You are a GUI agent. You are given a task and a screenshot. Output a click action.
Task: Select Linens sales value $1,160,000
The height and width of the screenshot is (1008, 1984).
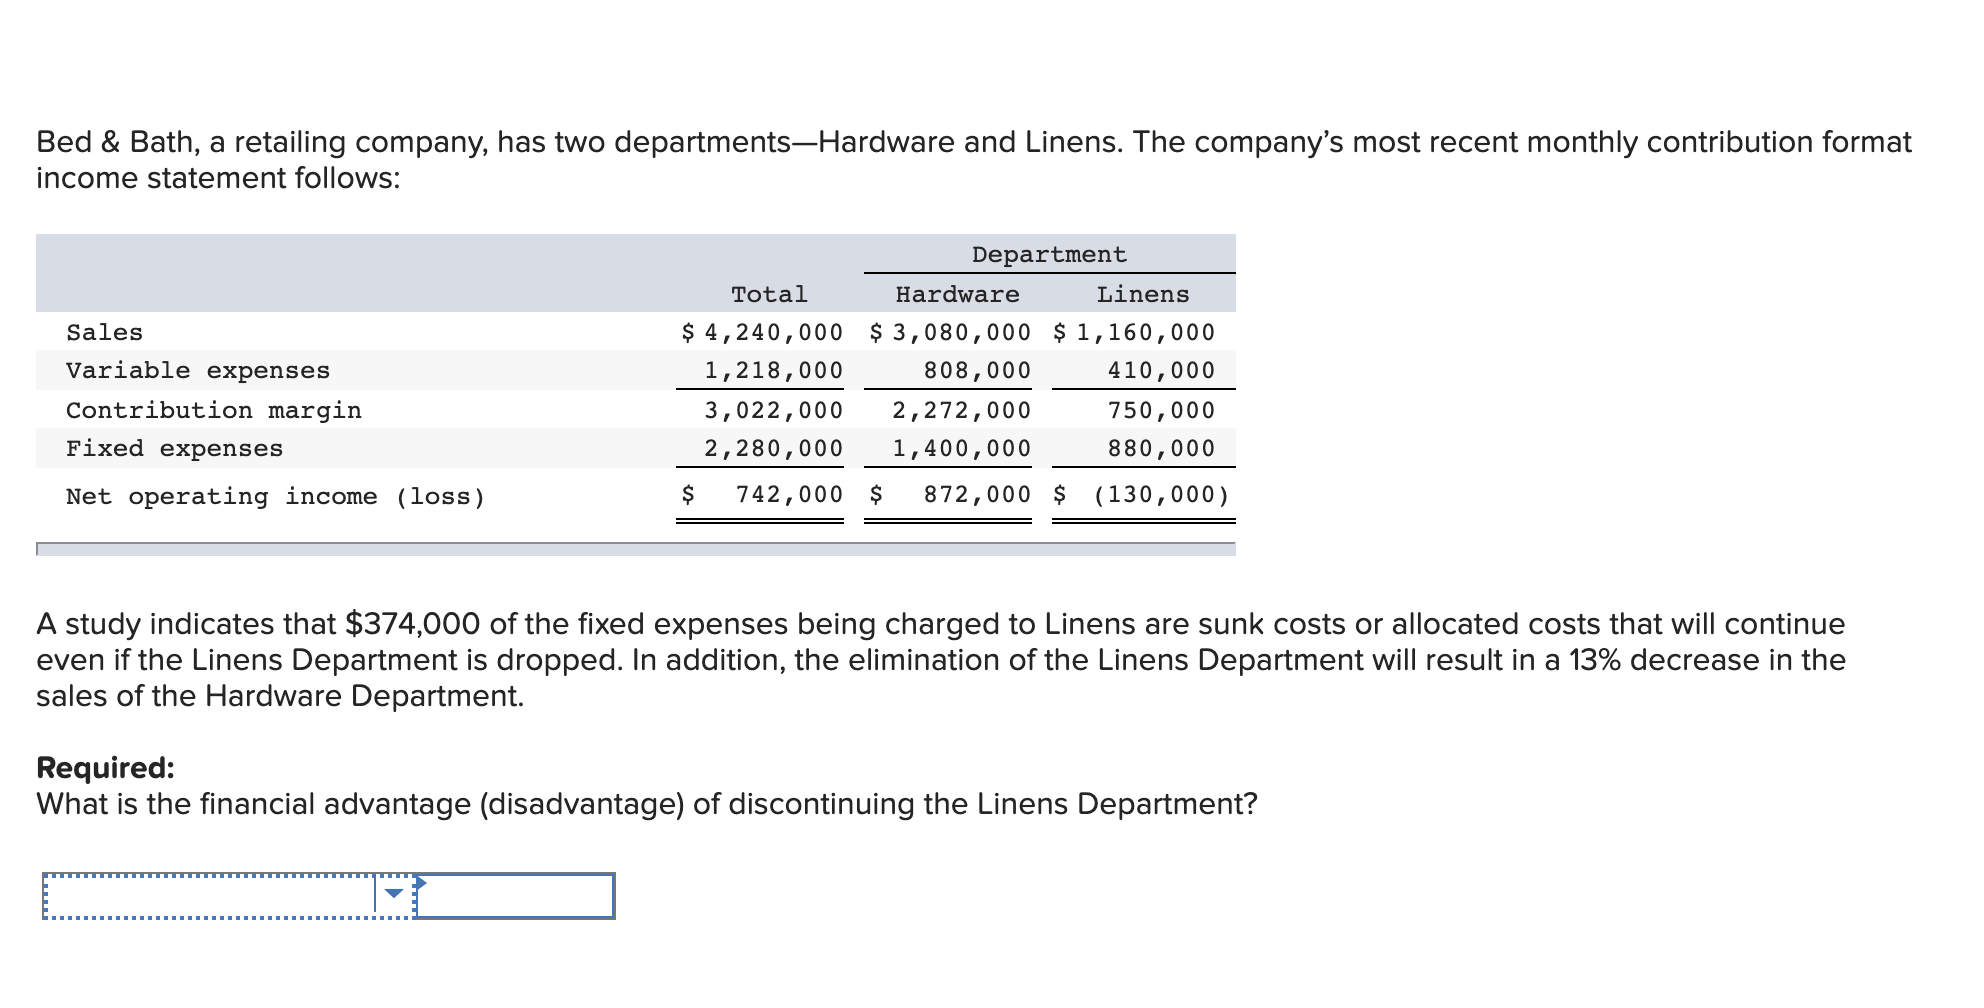click(1134, 332)
